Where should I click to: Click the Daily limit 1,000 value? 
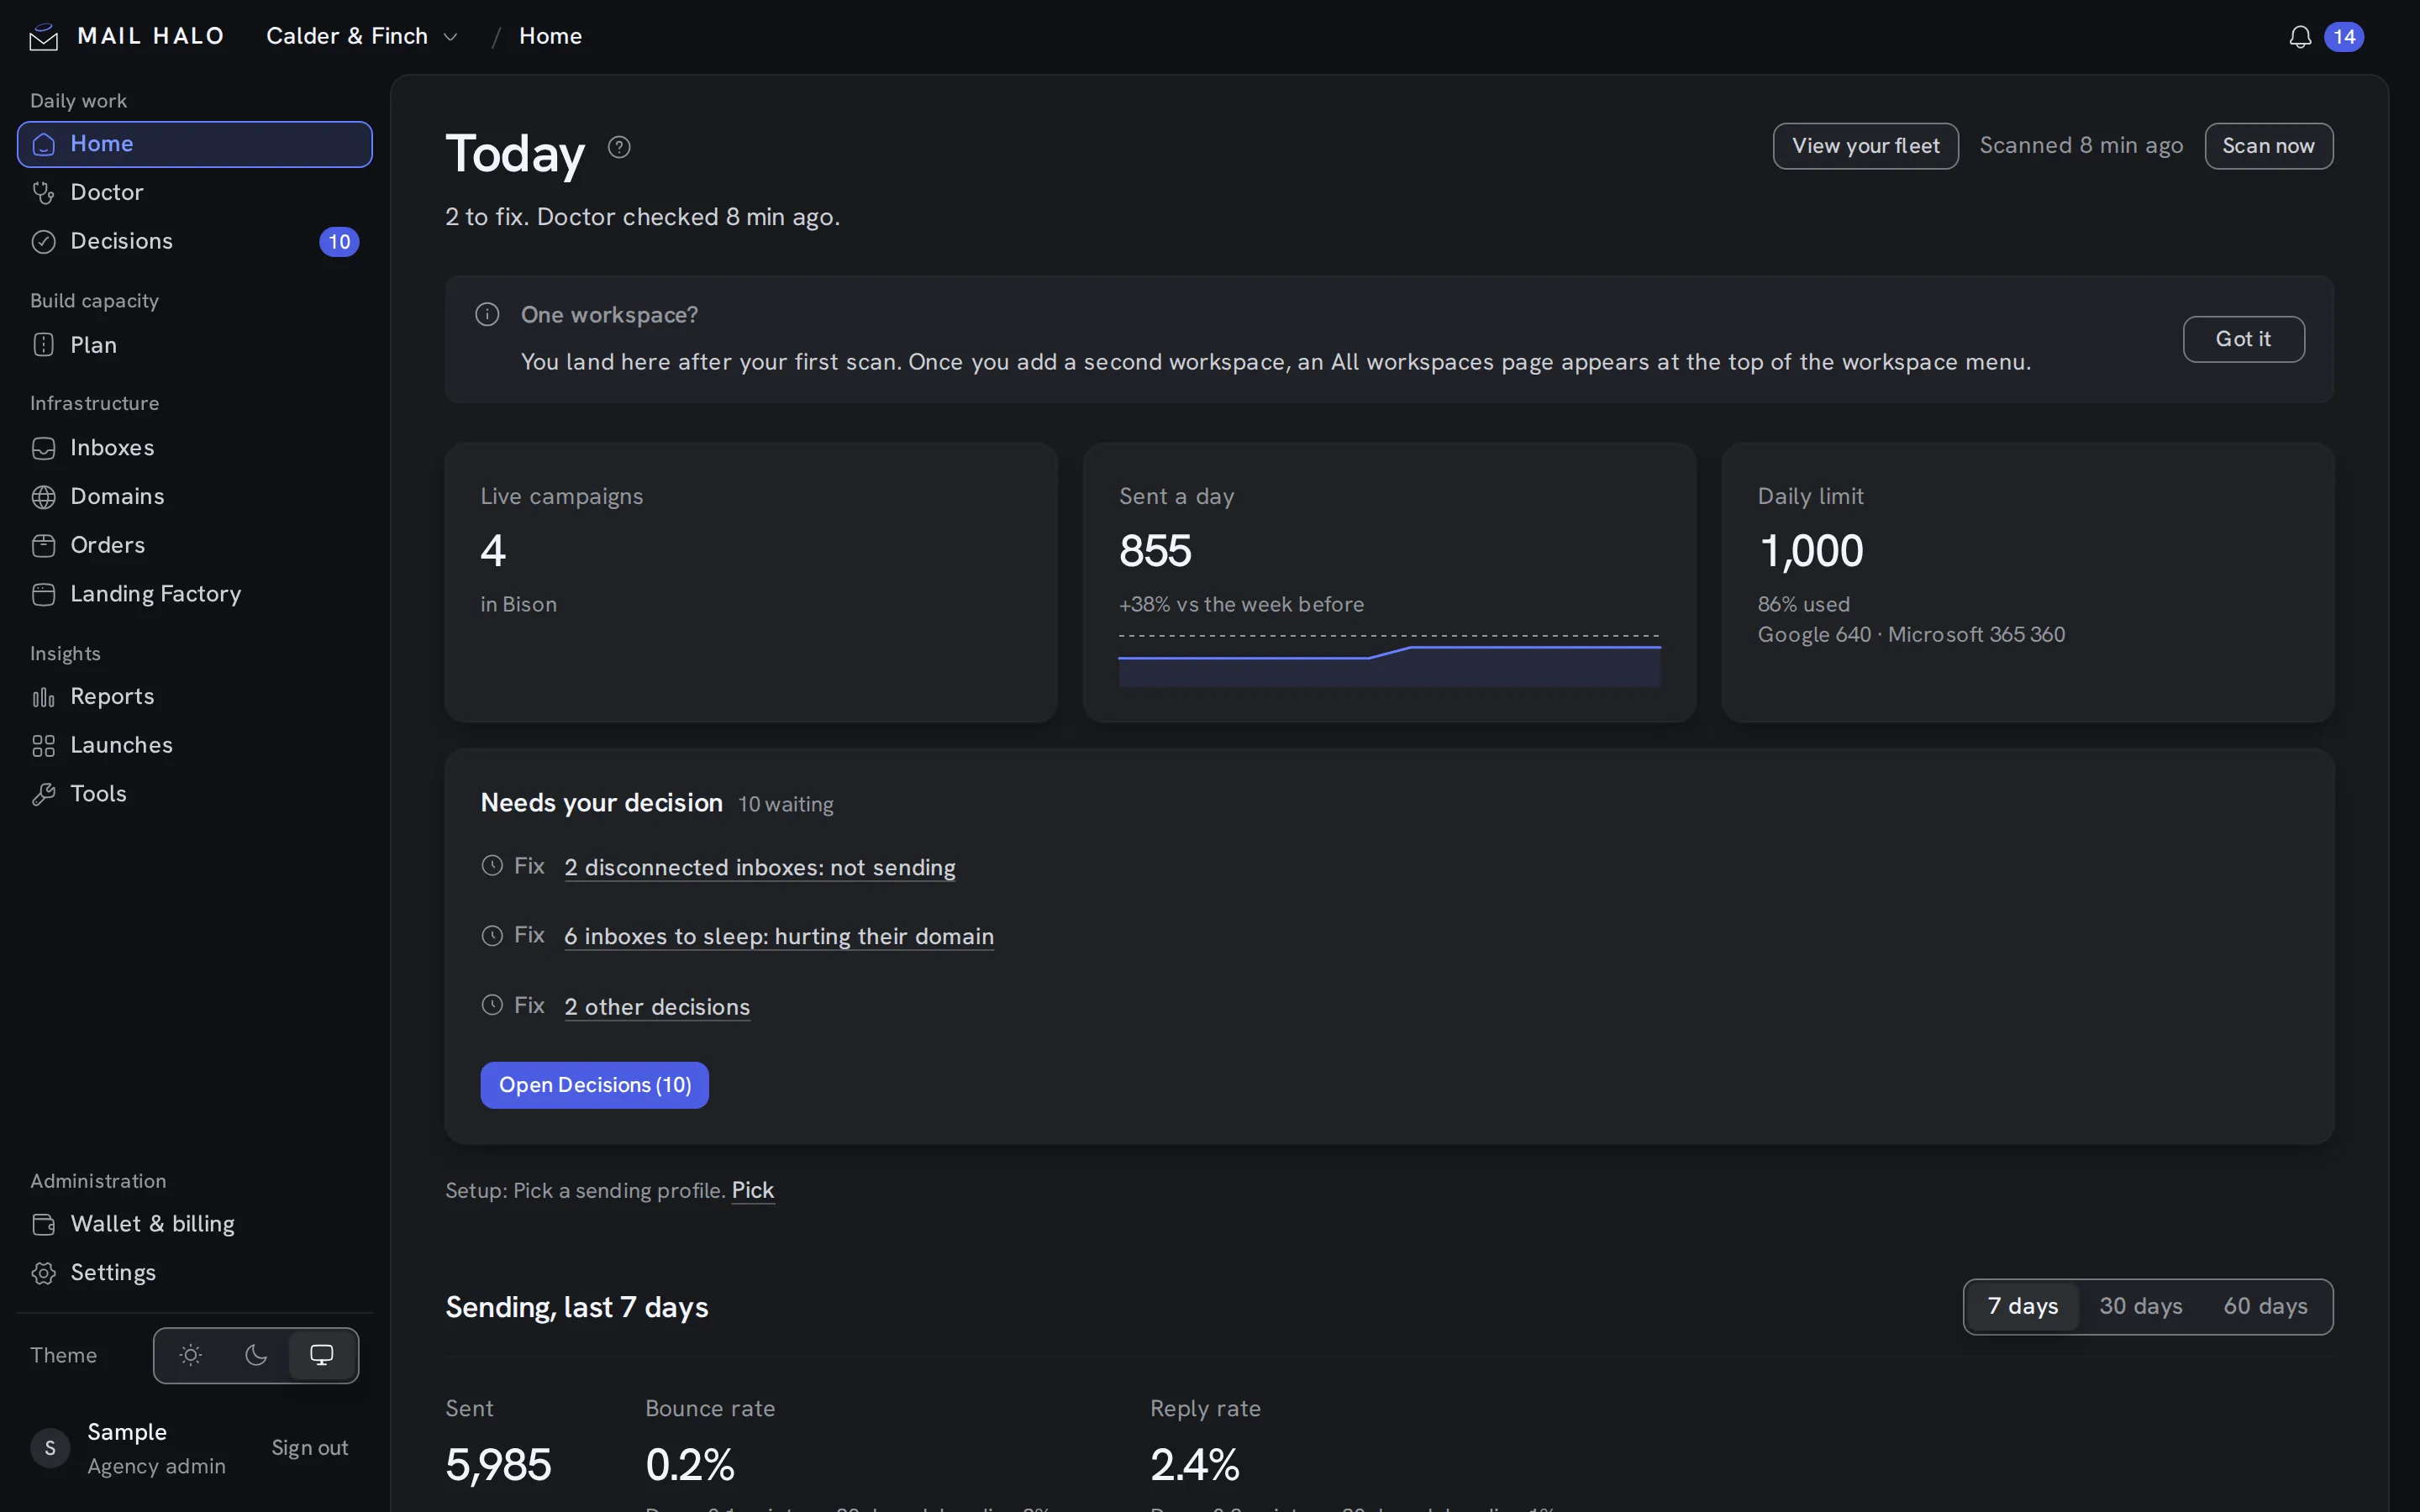point(1810,551)
